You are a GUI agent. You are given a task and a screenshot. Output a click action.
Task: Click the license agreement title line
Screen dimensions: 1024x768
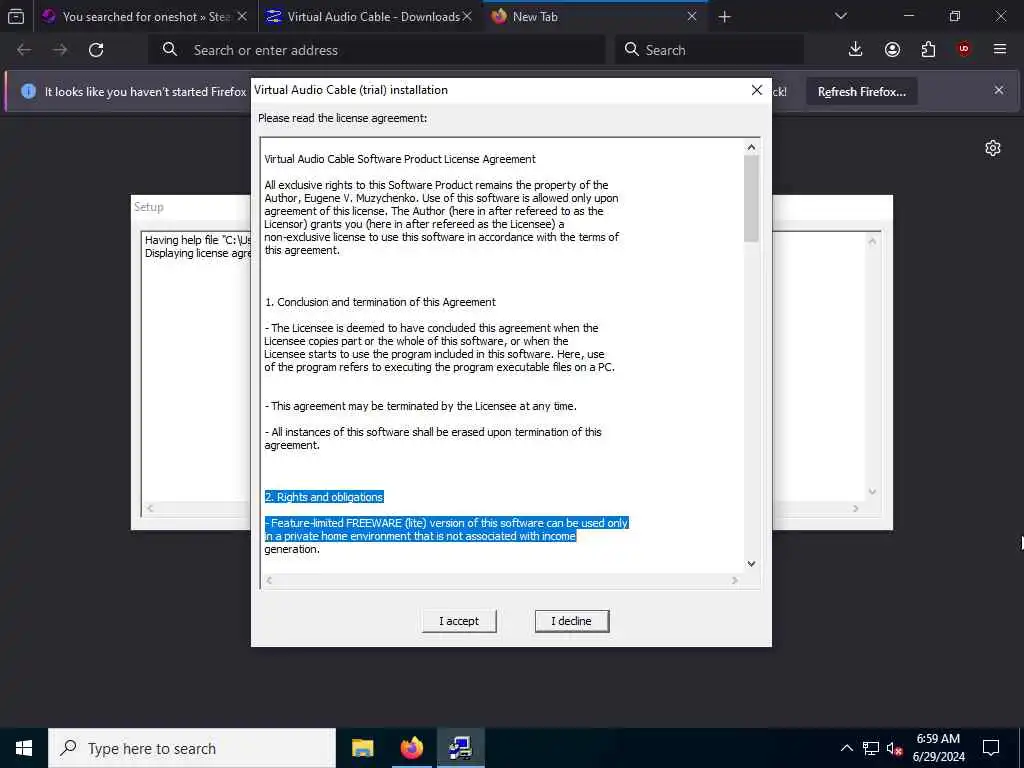tap(400, 159)
